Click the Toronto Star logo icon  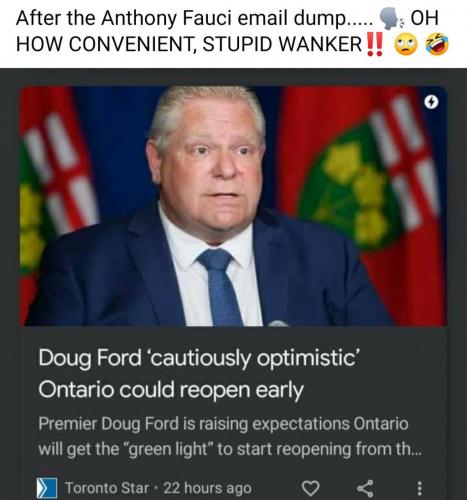tap(47, 488)
